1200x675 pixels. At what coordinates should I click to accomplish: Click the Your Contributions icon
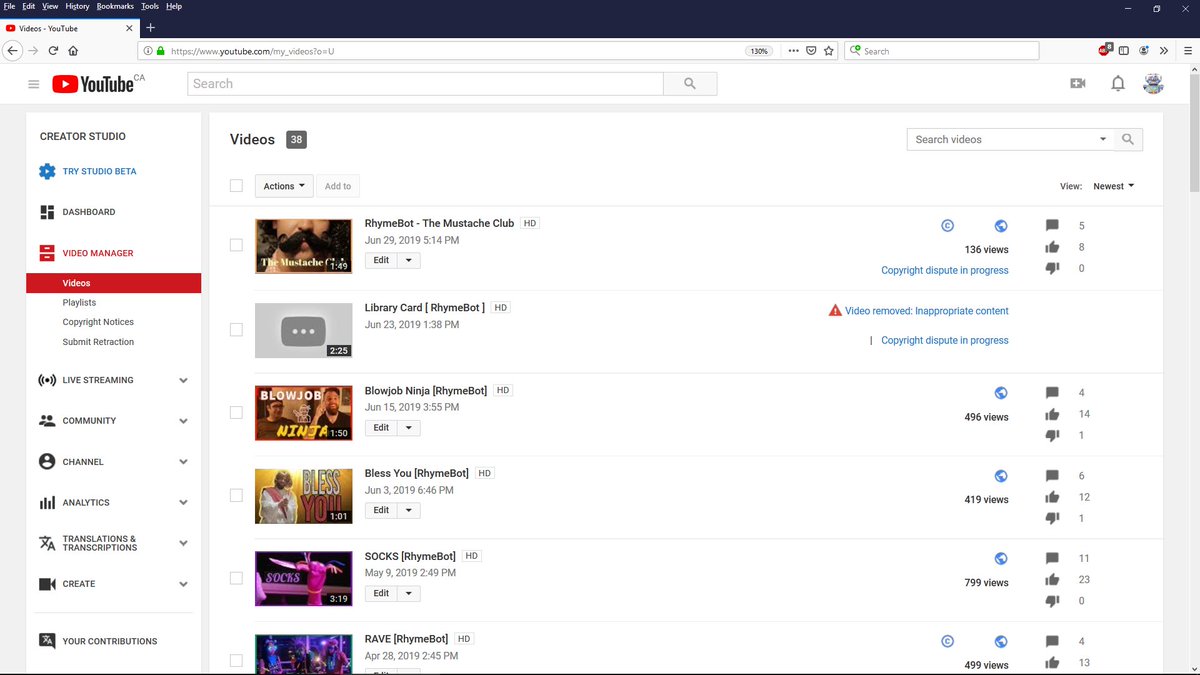click(47, 641)
